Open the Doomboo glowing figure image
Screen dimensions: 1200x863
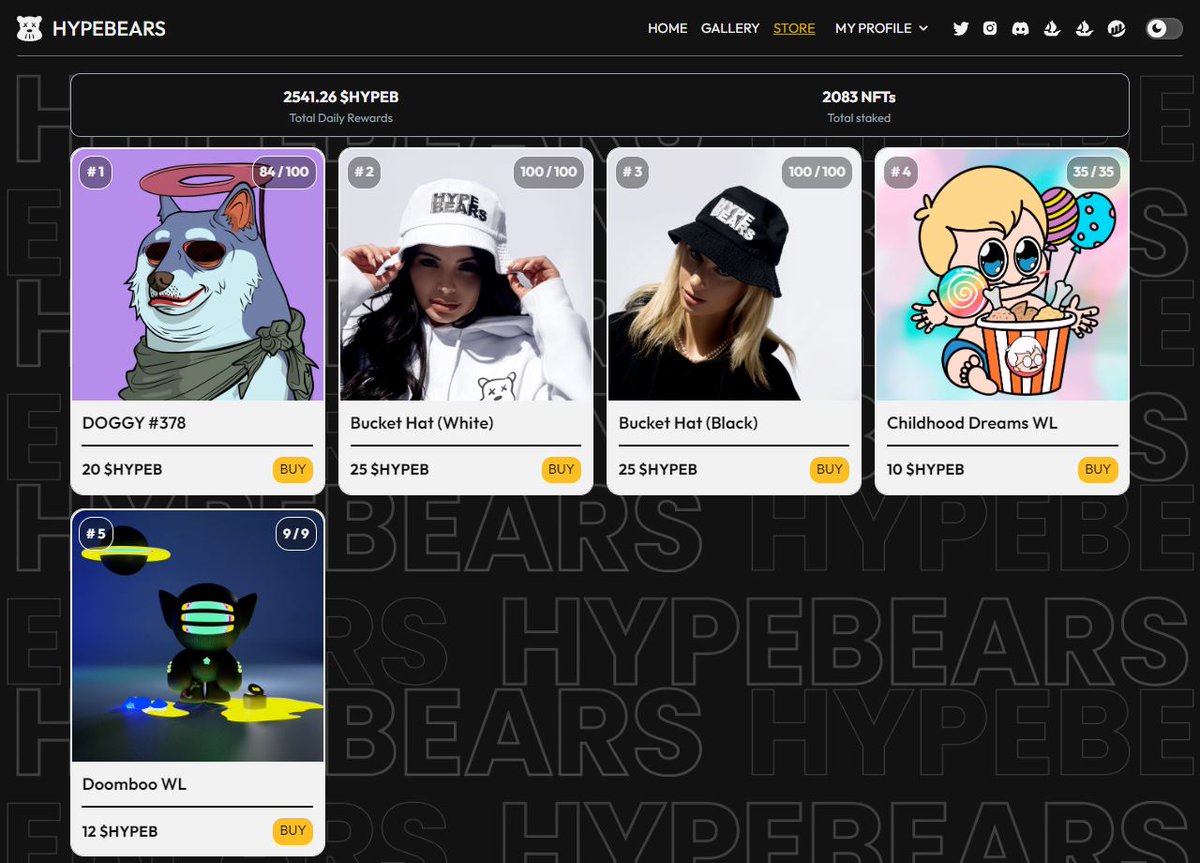pos(198,636)
